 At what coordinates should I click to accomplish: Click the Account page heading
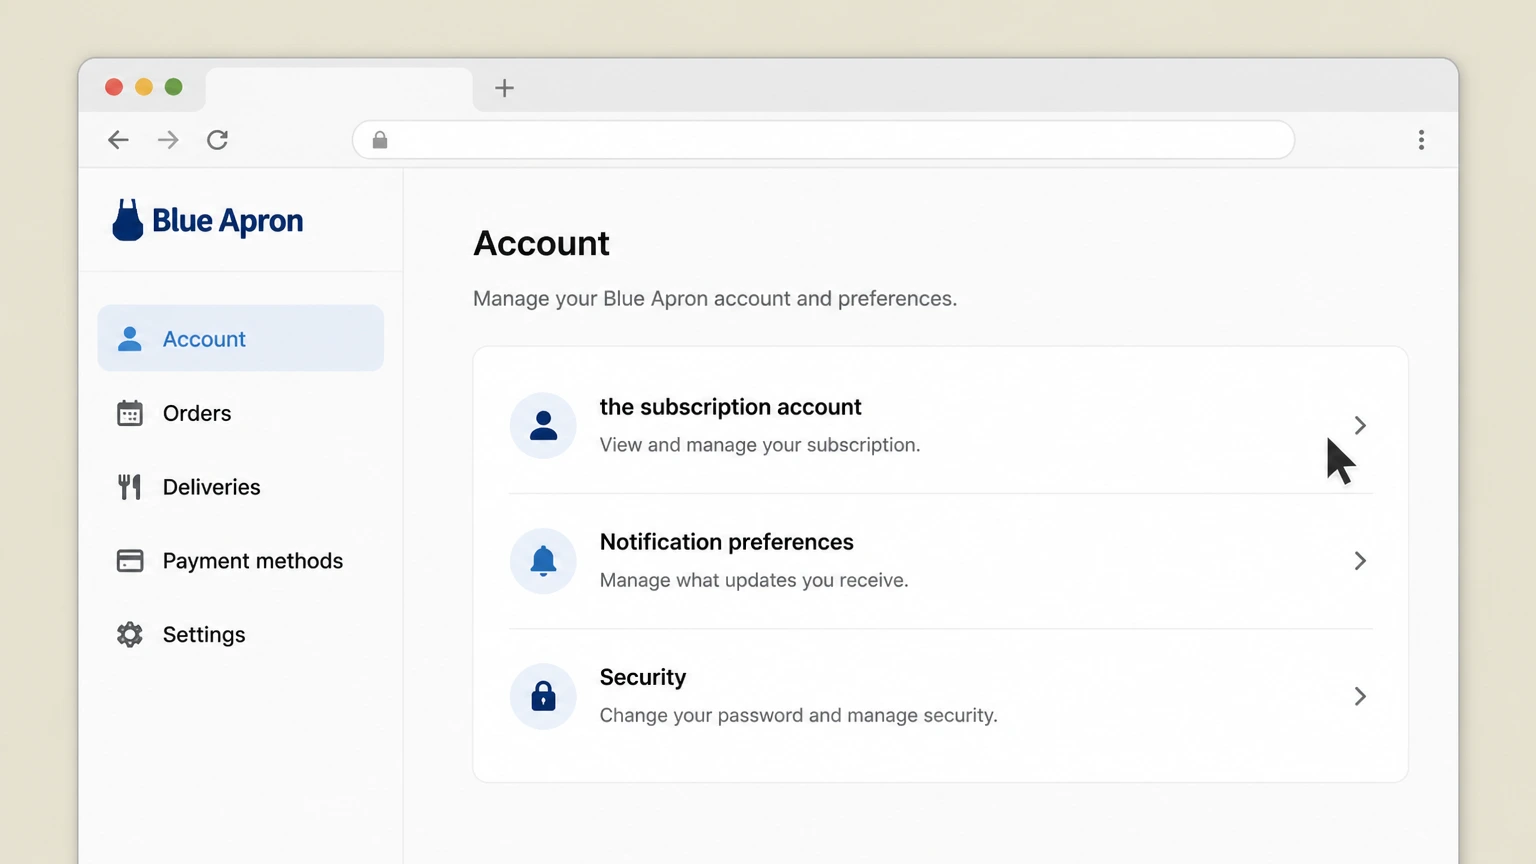tap(541, 243)
